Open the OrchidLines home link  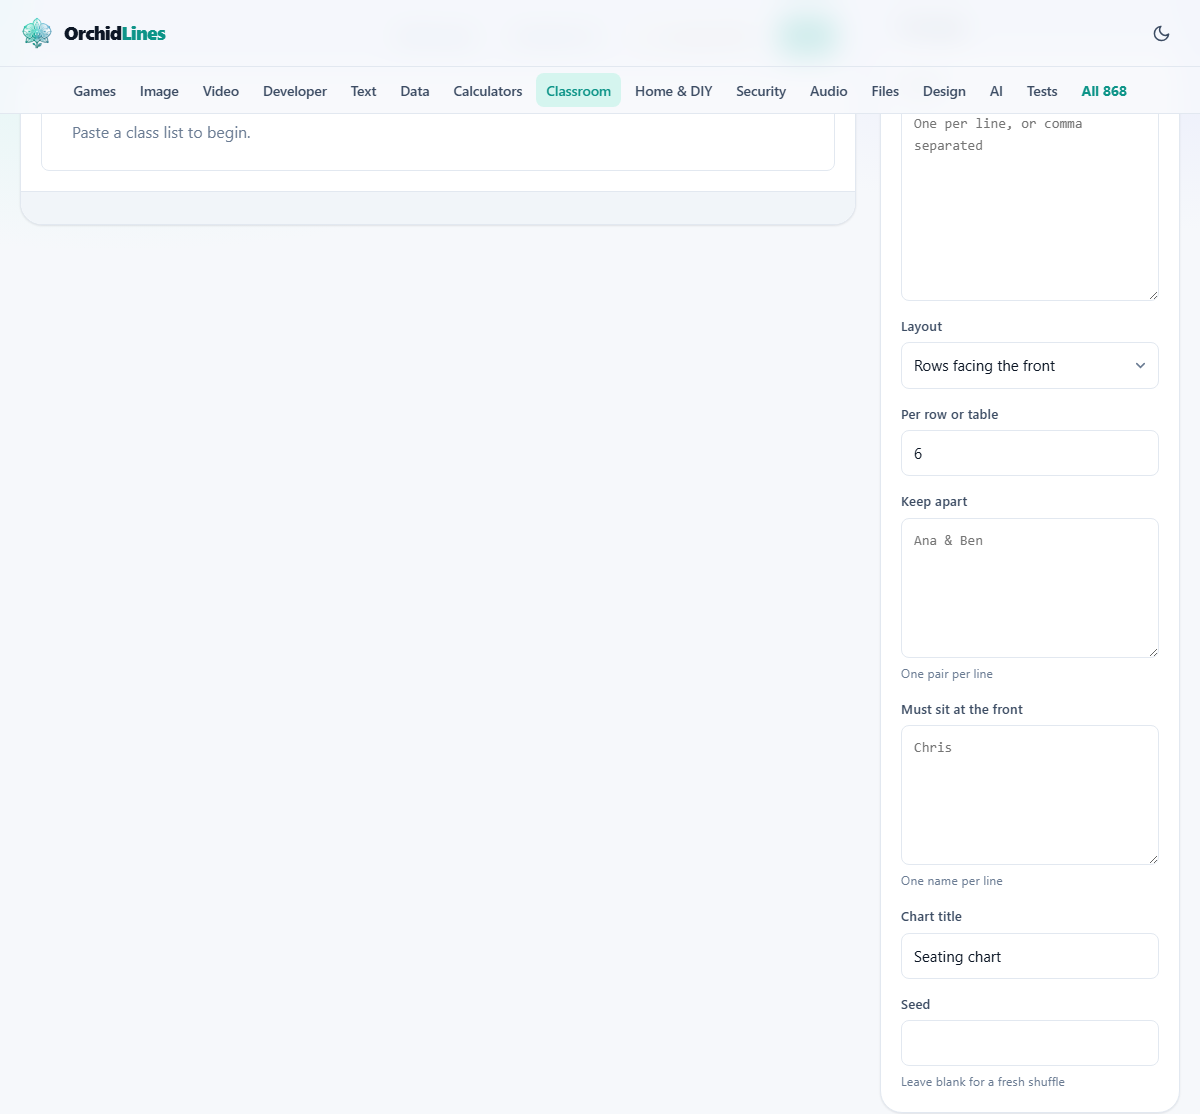[94, 33]
